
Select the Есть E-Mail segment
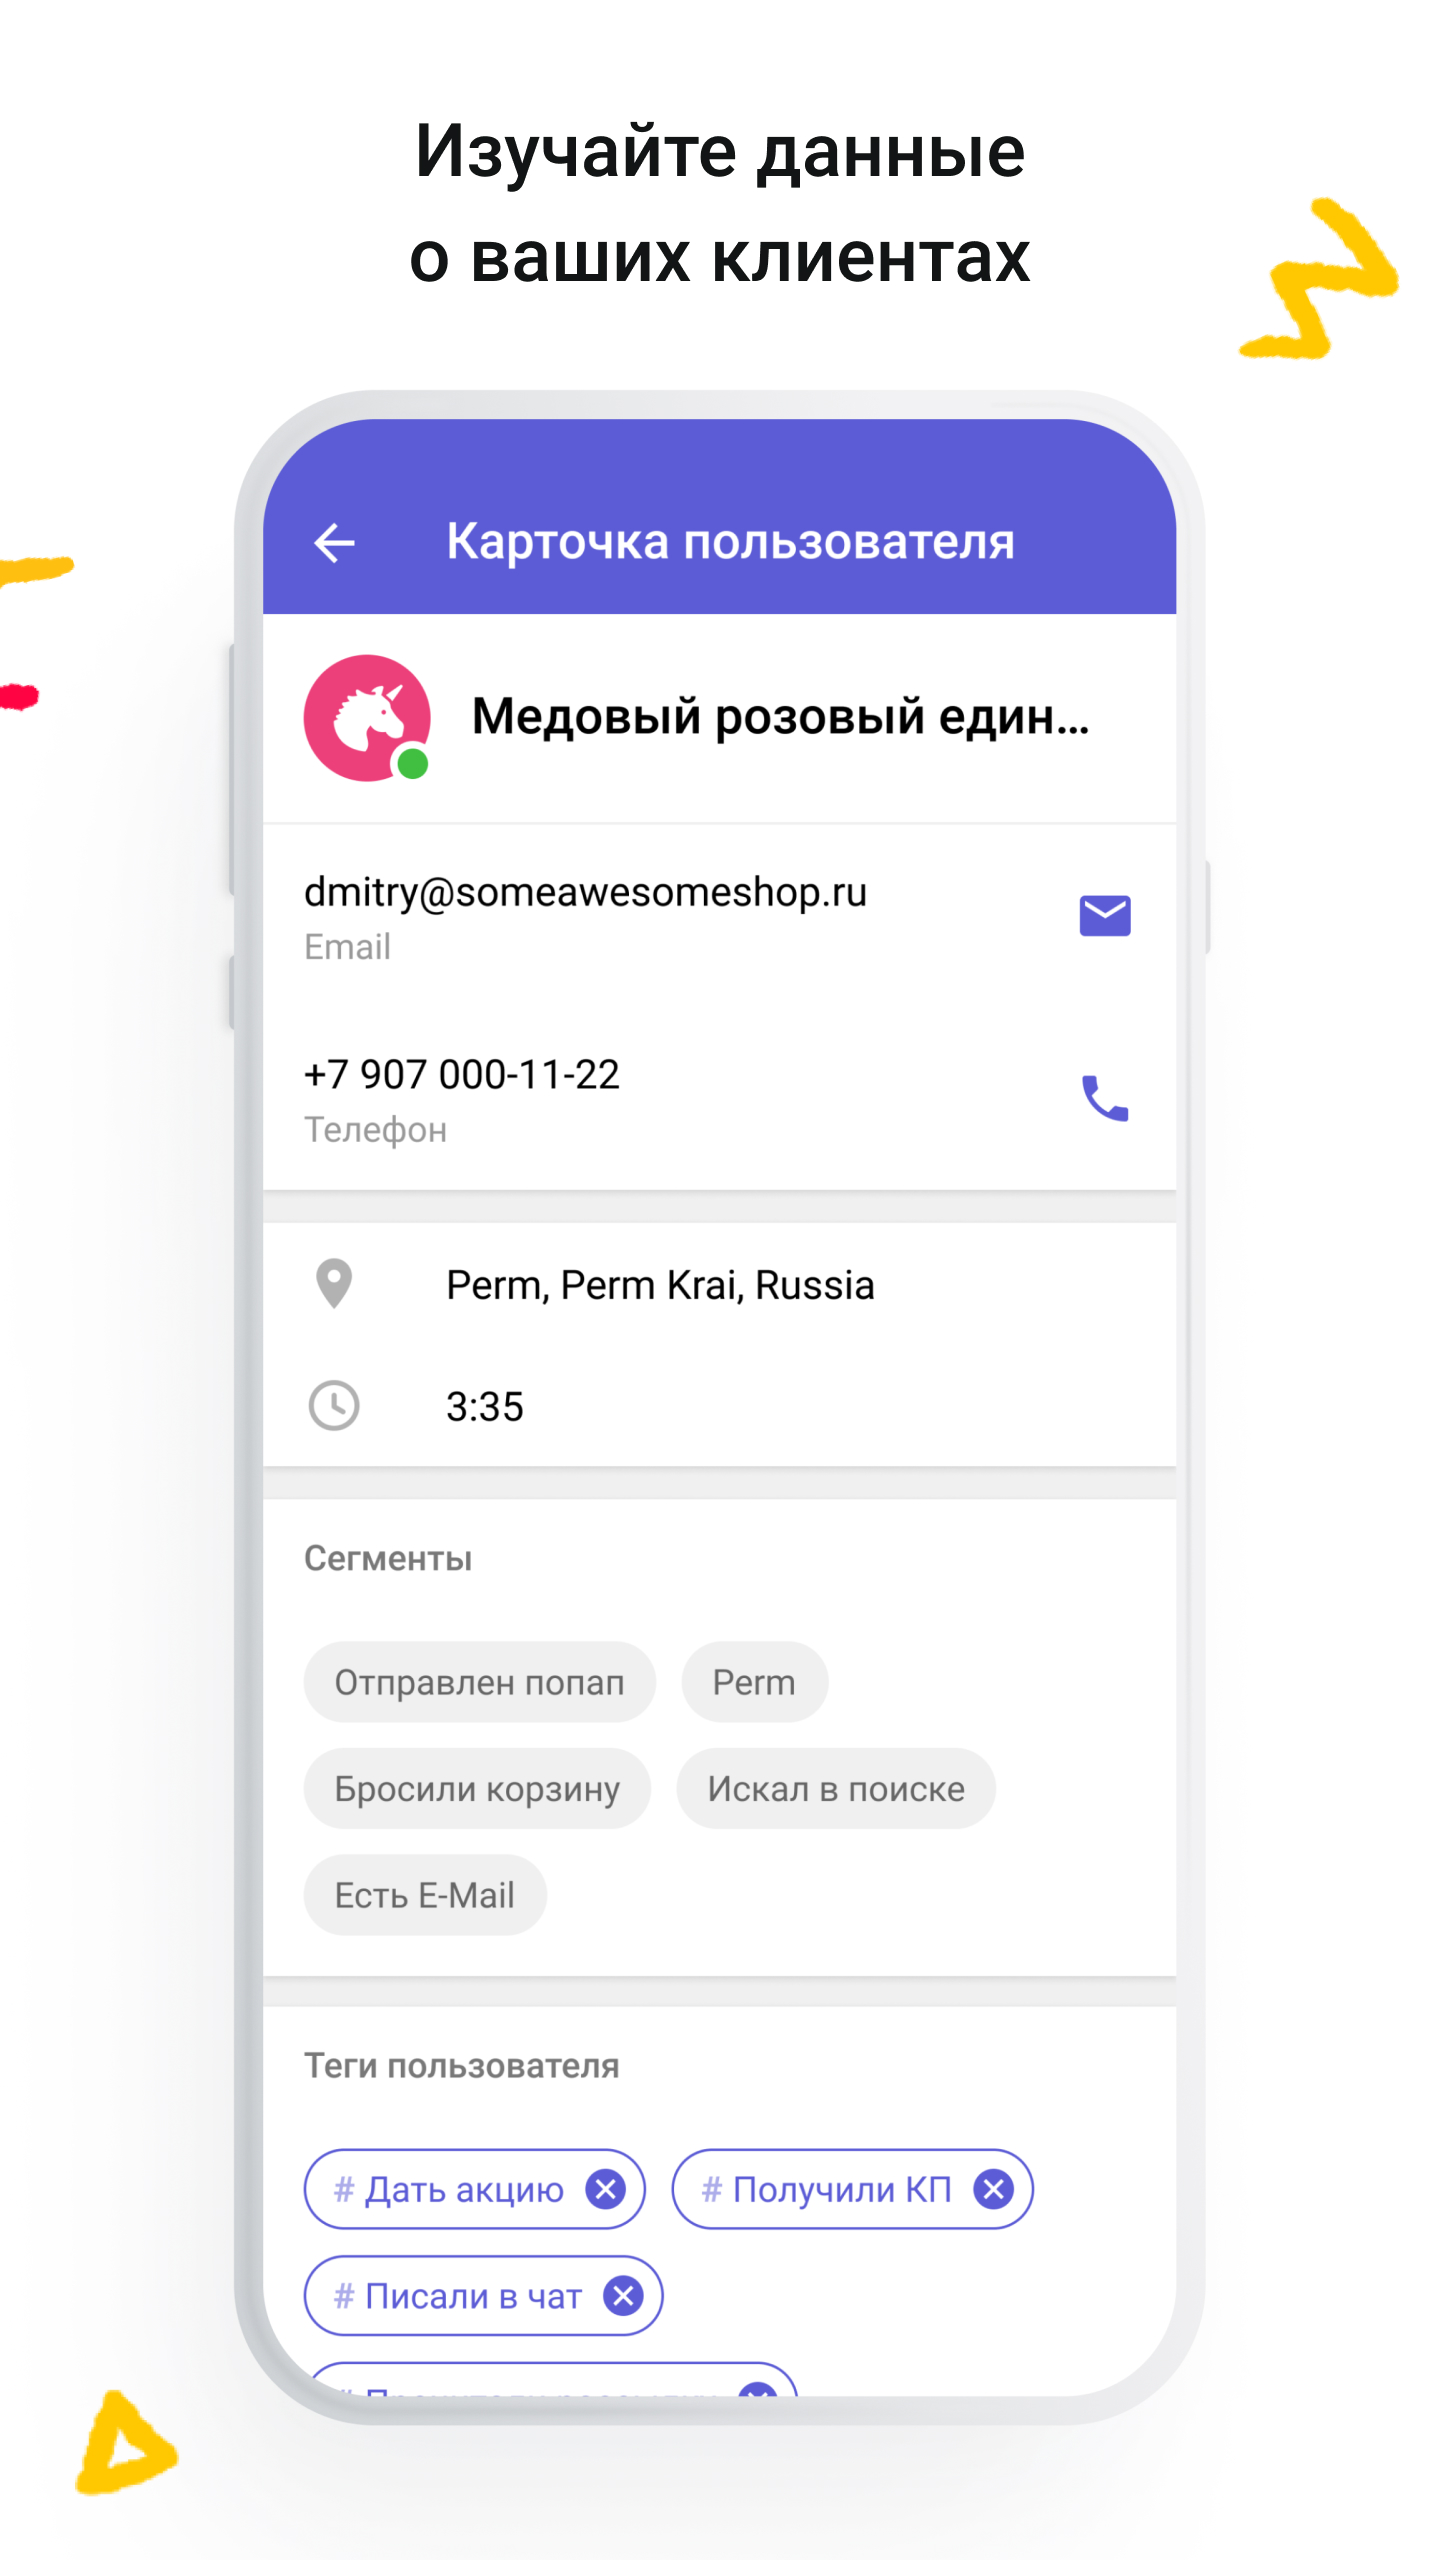click(425, 1895)
